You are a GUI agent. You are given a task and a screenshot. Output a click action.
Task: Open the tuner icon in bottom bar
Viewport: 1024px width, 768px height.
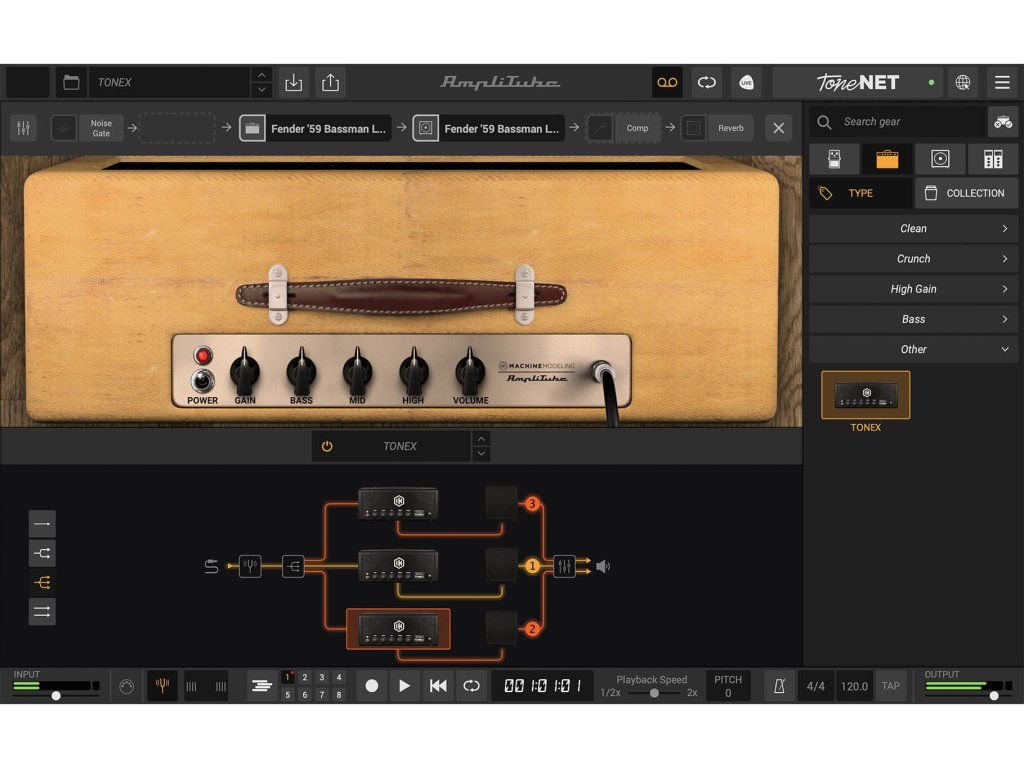(x=163, y=686)
